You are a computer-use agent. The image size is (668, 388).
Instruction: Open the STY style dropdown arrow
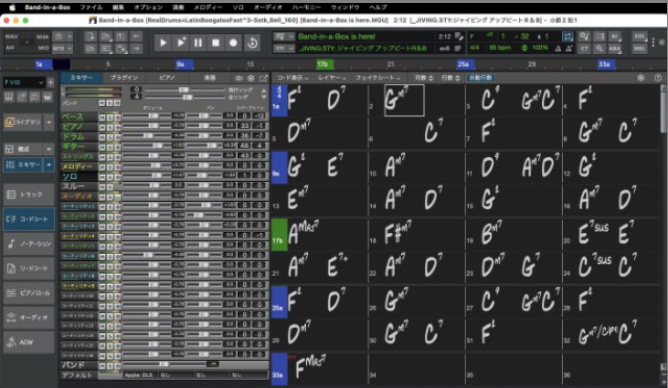[x=291, y=48]
